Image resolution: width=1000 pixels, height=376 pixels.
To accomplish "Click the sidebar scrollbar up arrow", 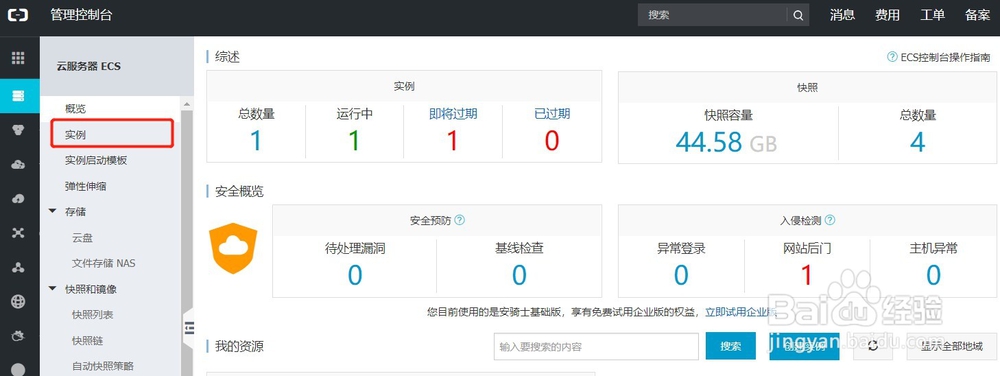I will pyautogui.click(x=187, y=104).
